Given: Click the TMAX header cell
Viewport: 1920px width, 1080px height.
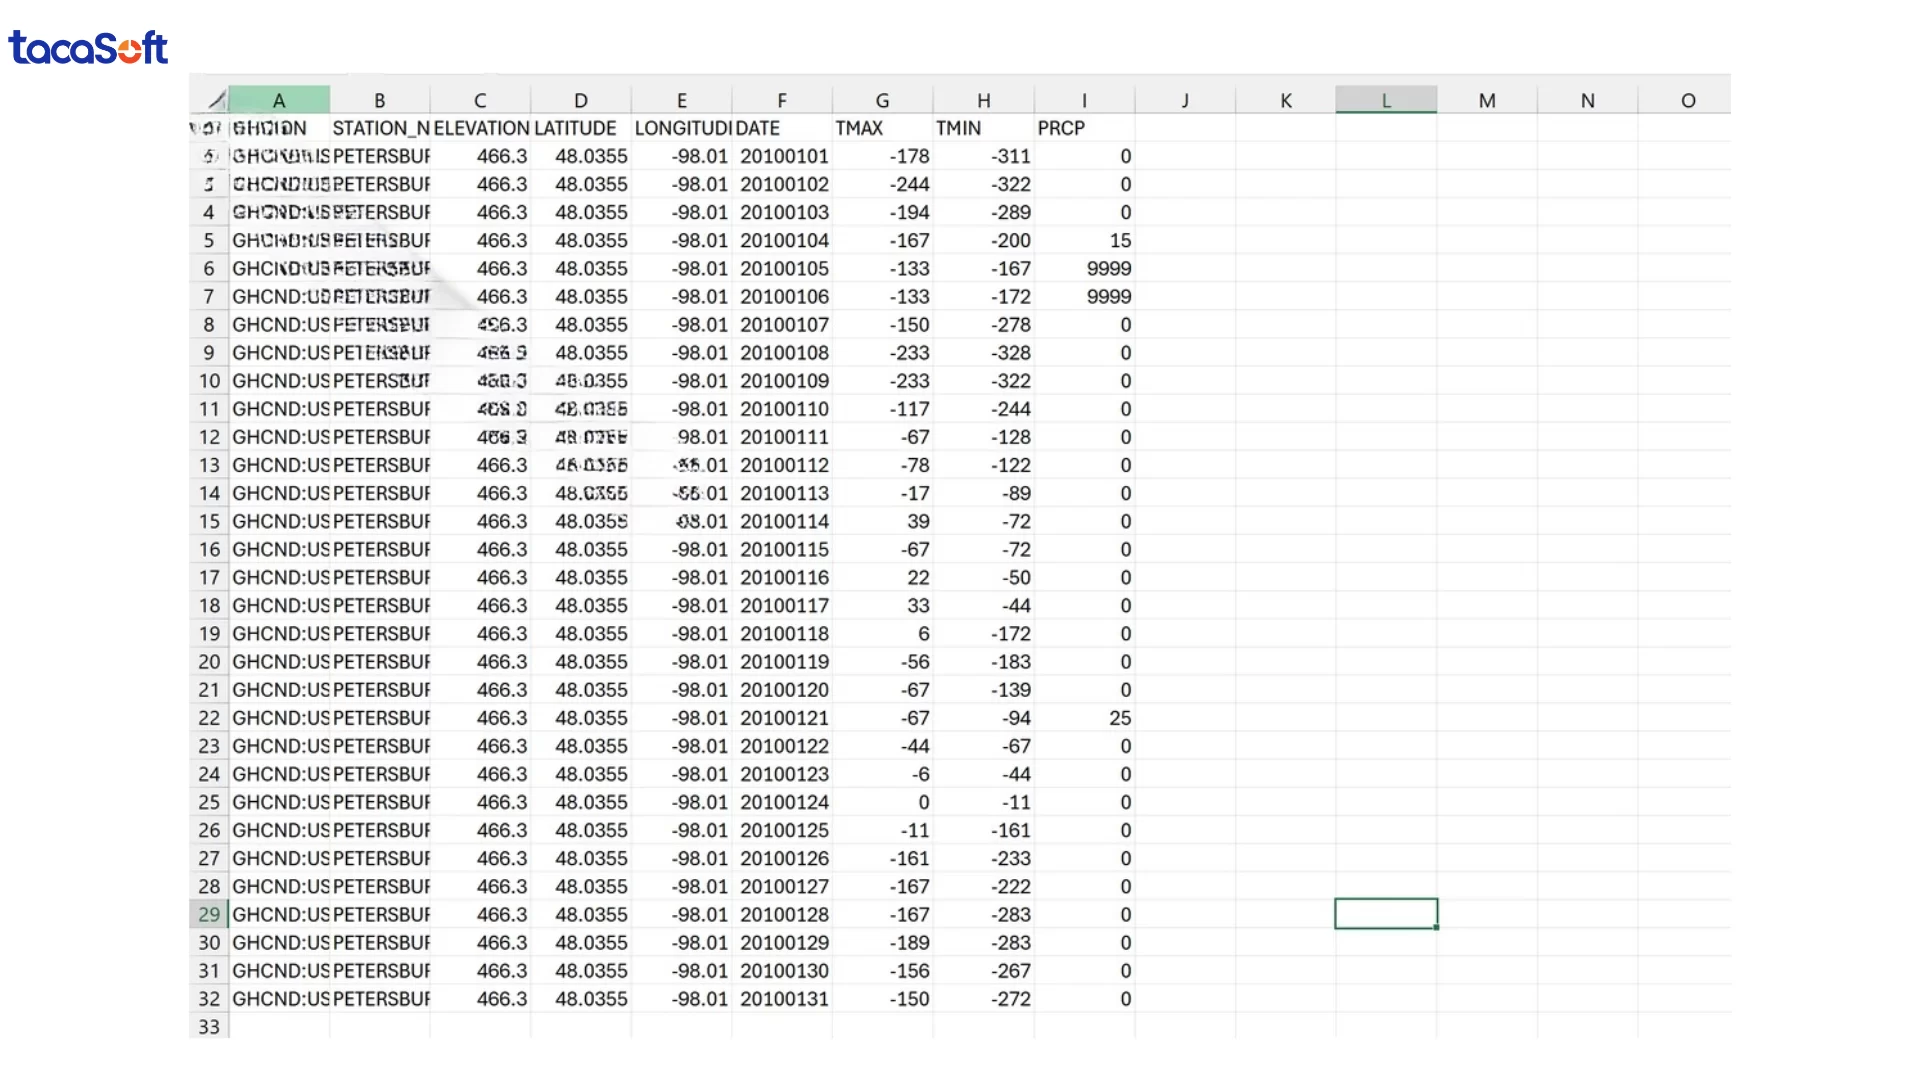Looking at the screenshot, I should pos(883,128).
